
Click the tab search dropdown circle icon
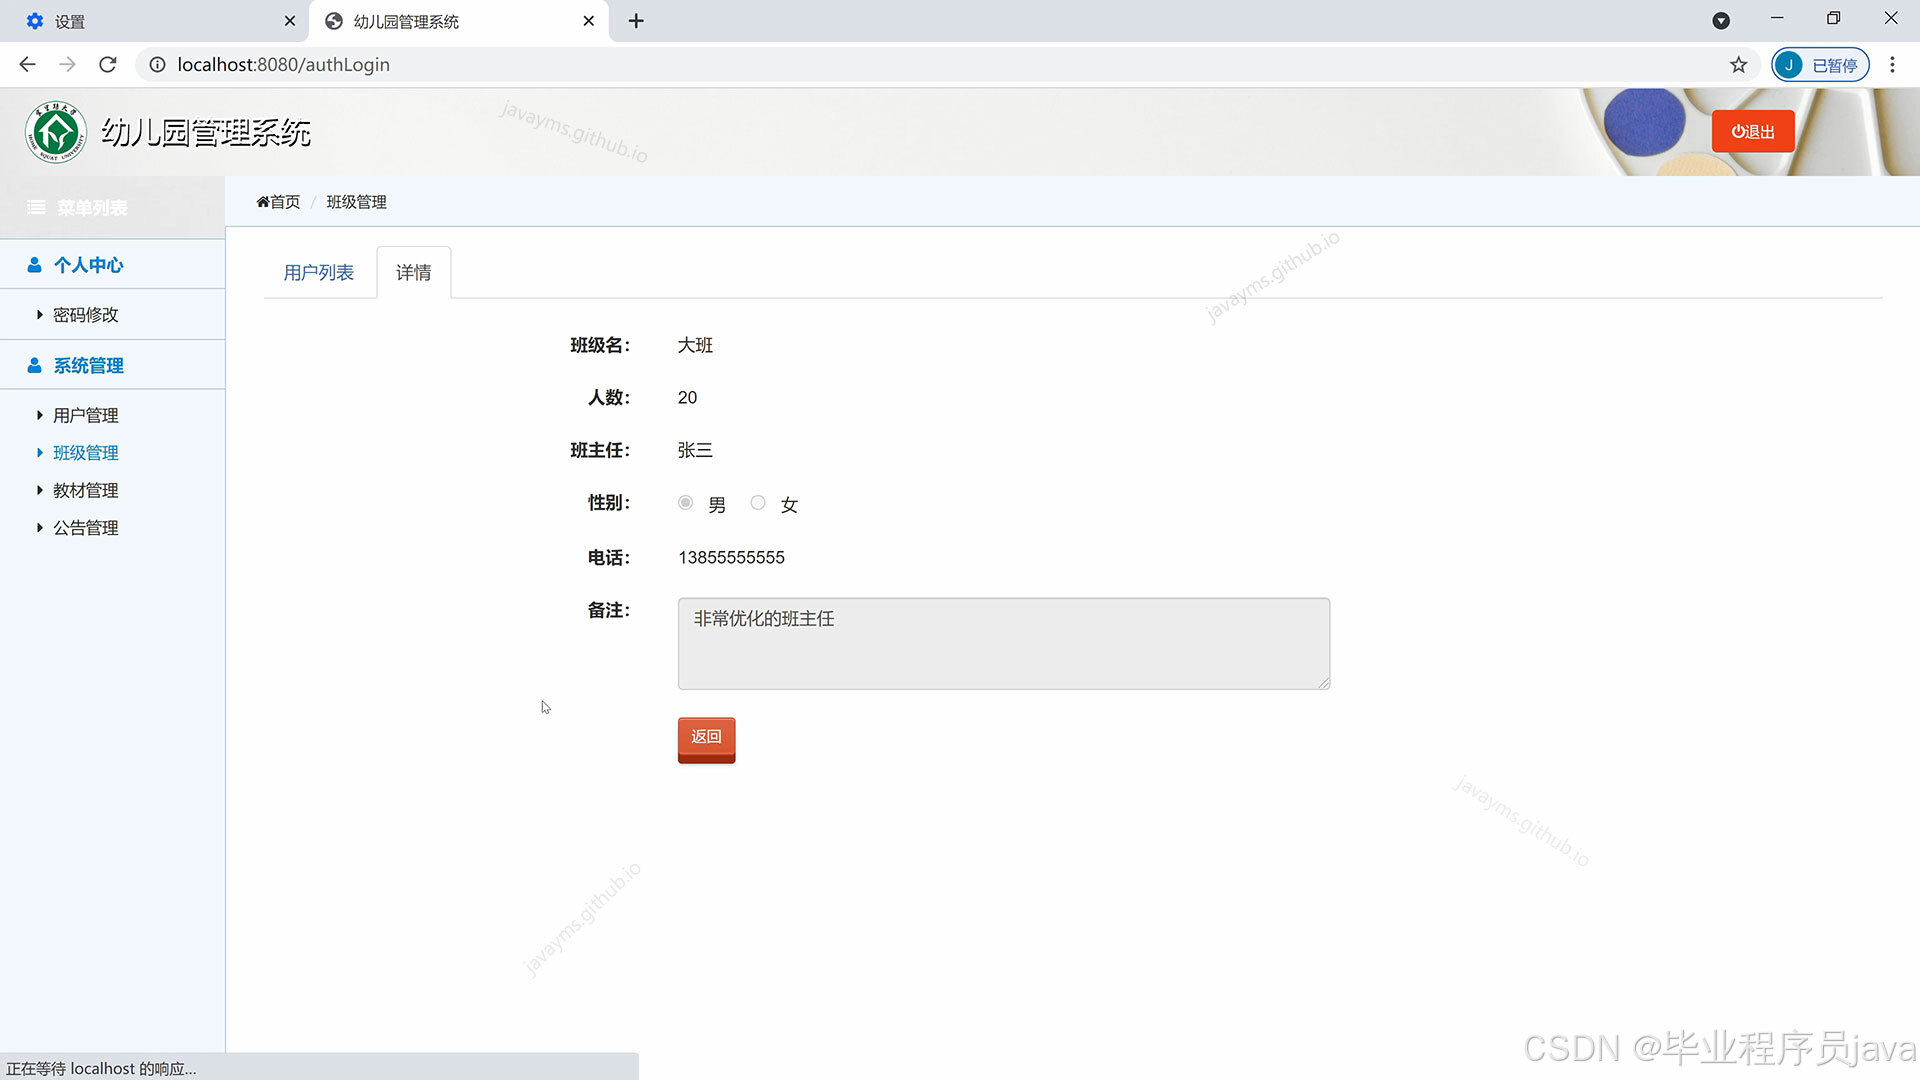[1721, 21]
